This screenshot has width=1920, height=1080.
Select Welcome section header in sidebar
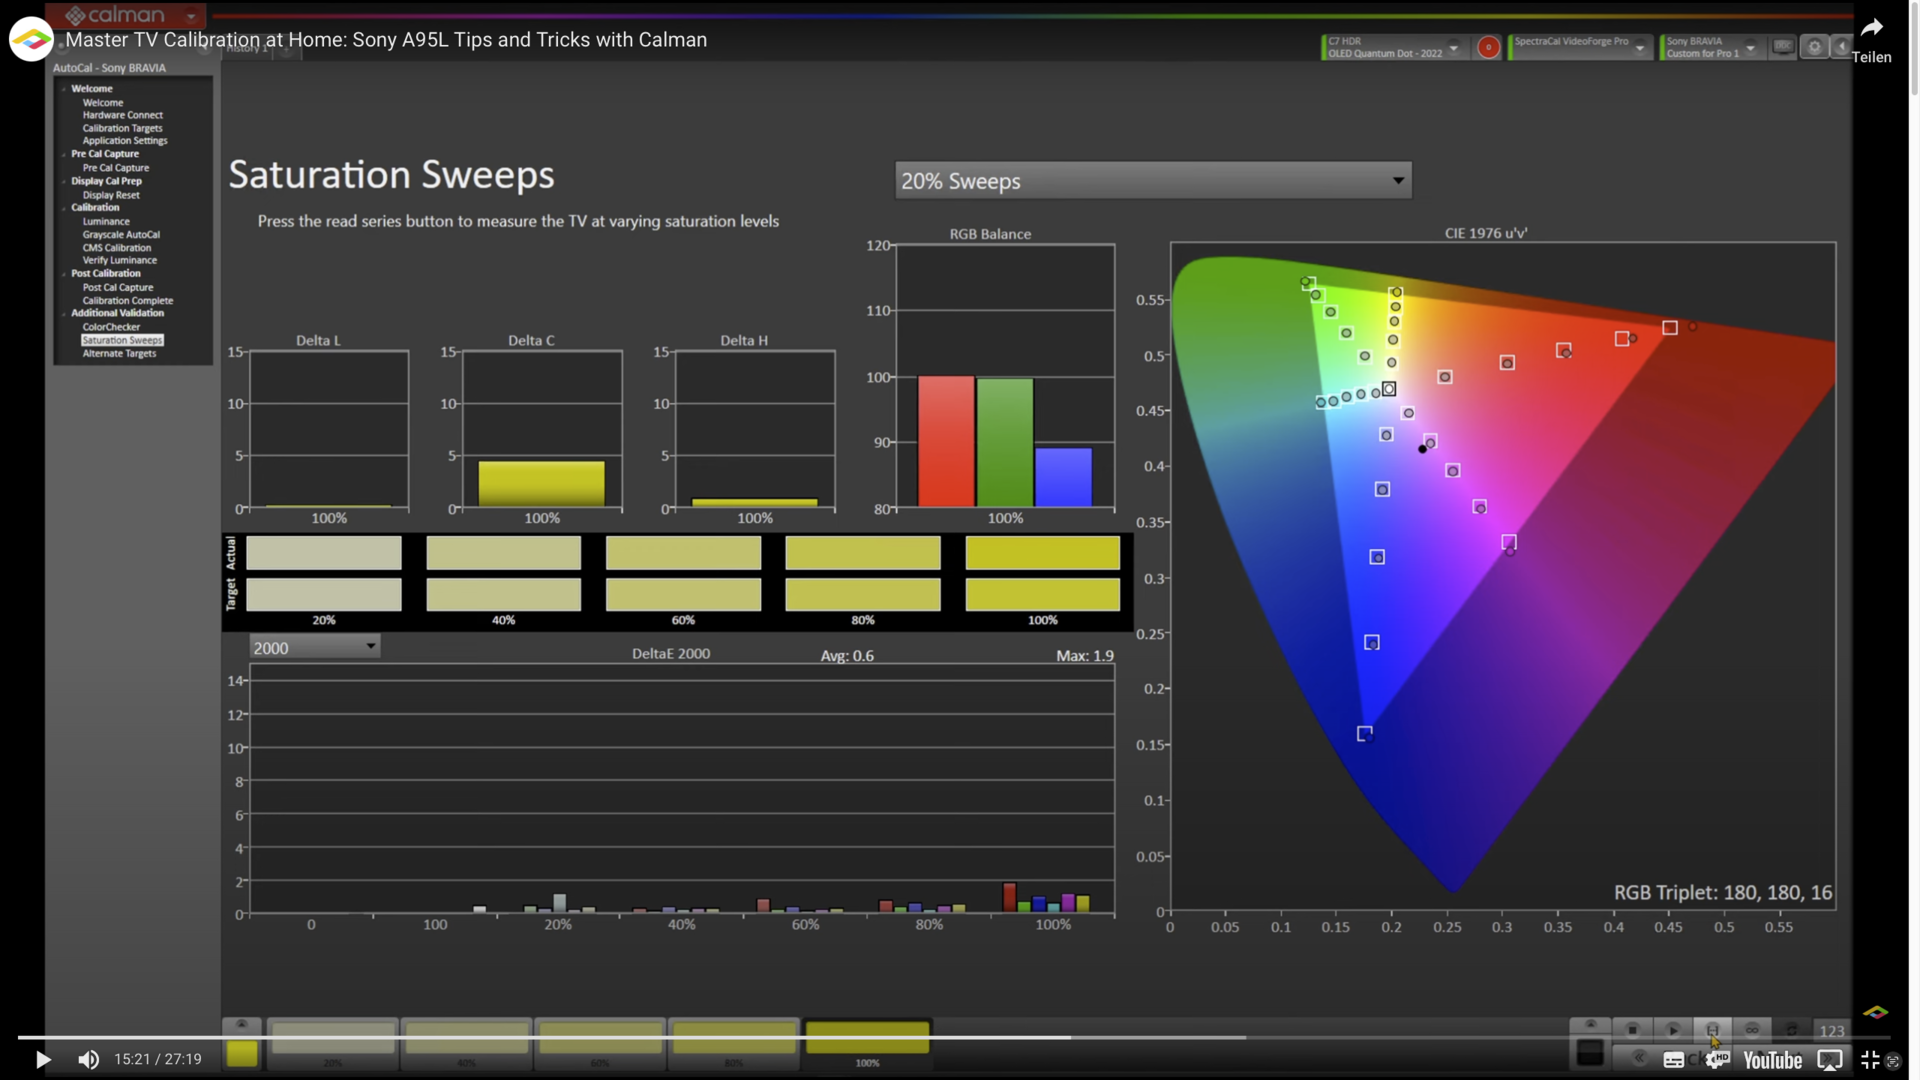[92, 89]
